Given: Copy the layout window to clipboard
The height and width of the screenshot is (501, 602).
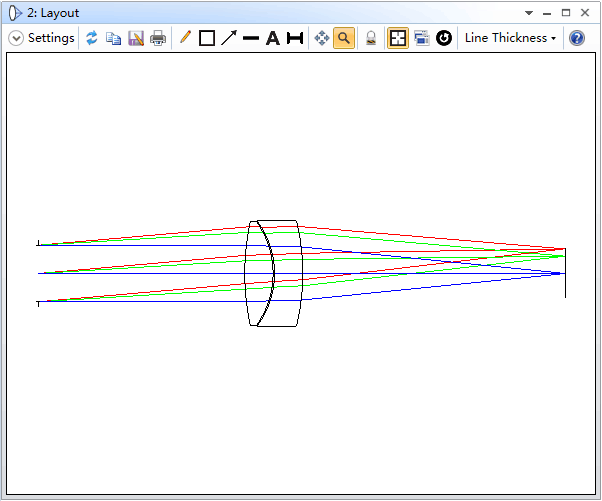Looking at the screenshot, I should coord(114,38).
